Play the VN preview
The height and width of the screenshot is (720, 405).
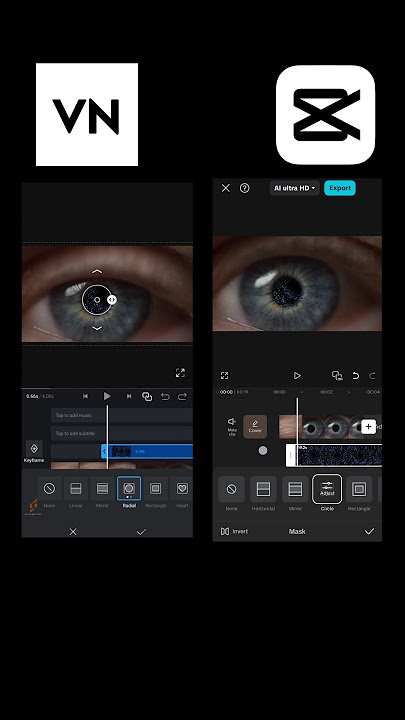(x=107, y=396)
